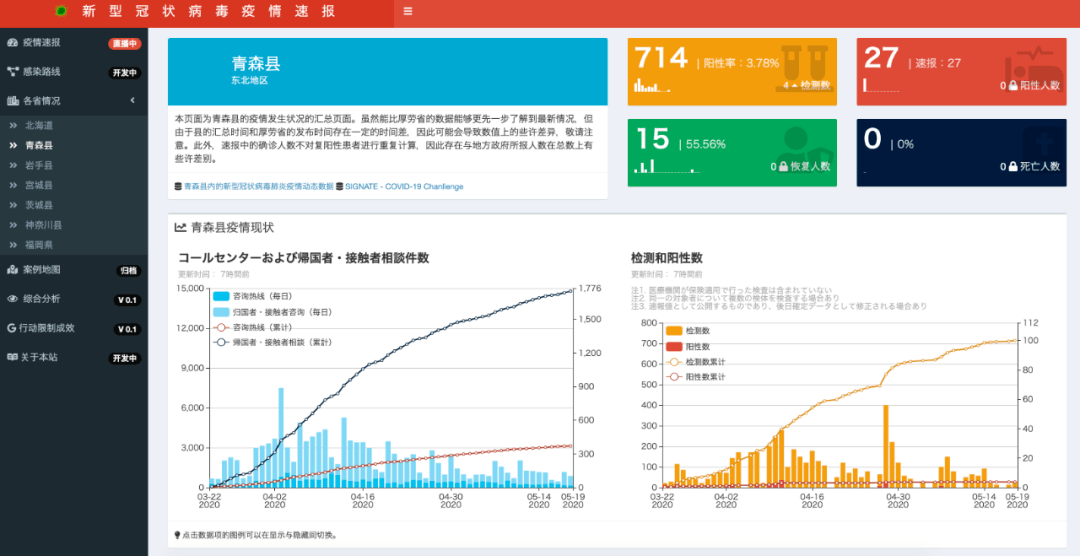Select 北海道 in the province list

point(38,125)
